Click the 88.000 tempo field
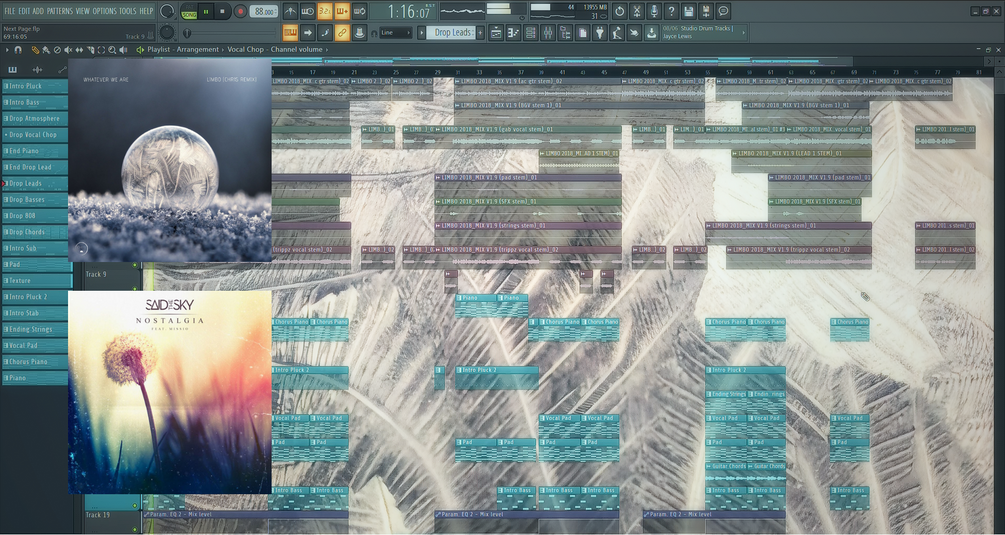This screenshot has height=535, width=1005. [263, 12]
